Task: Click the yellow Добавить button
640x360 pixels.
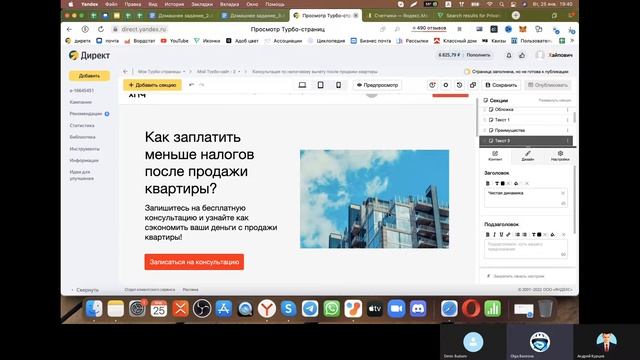Action: [89, 76]
